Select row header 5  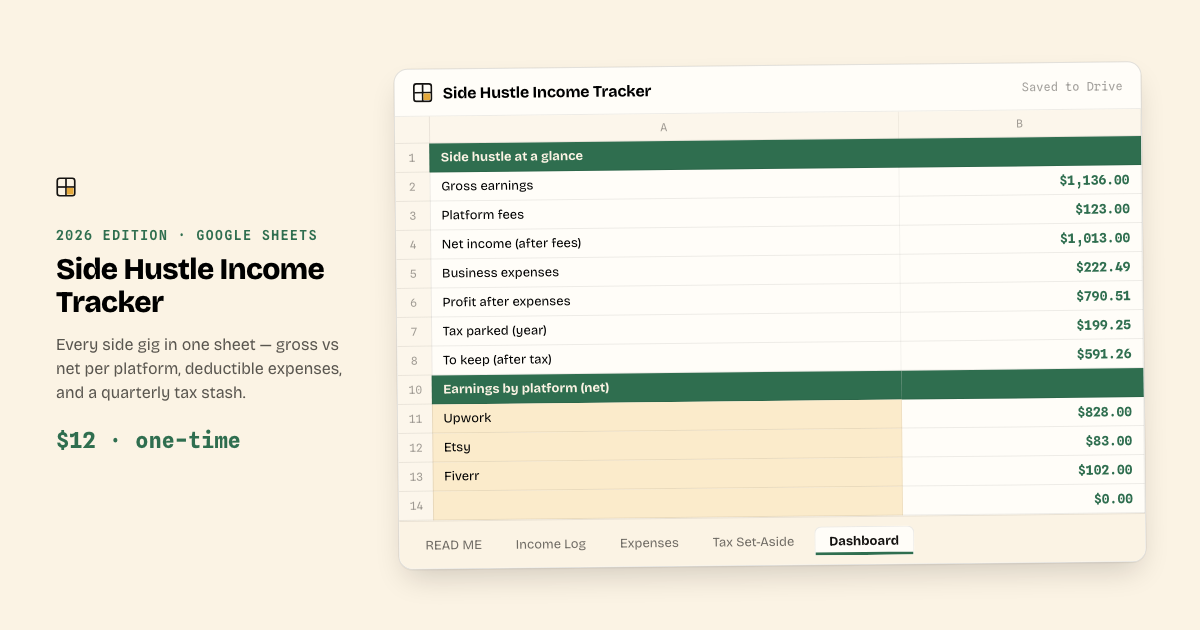[x=413, y=274]
